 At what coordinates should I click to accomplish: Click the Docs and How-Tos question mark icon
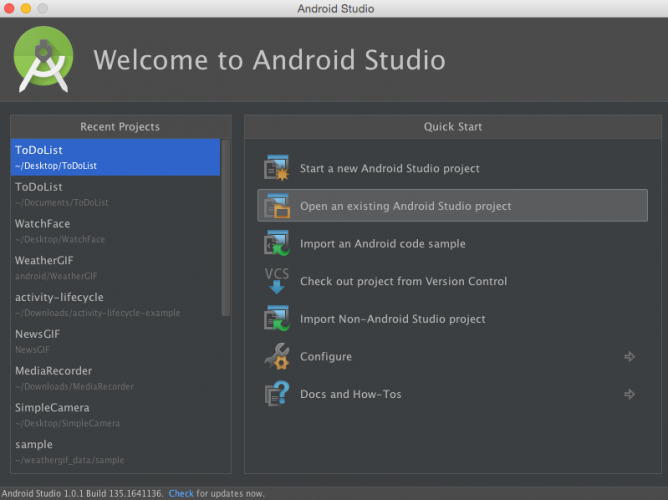tap(276, 394)
